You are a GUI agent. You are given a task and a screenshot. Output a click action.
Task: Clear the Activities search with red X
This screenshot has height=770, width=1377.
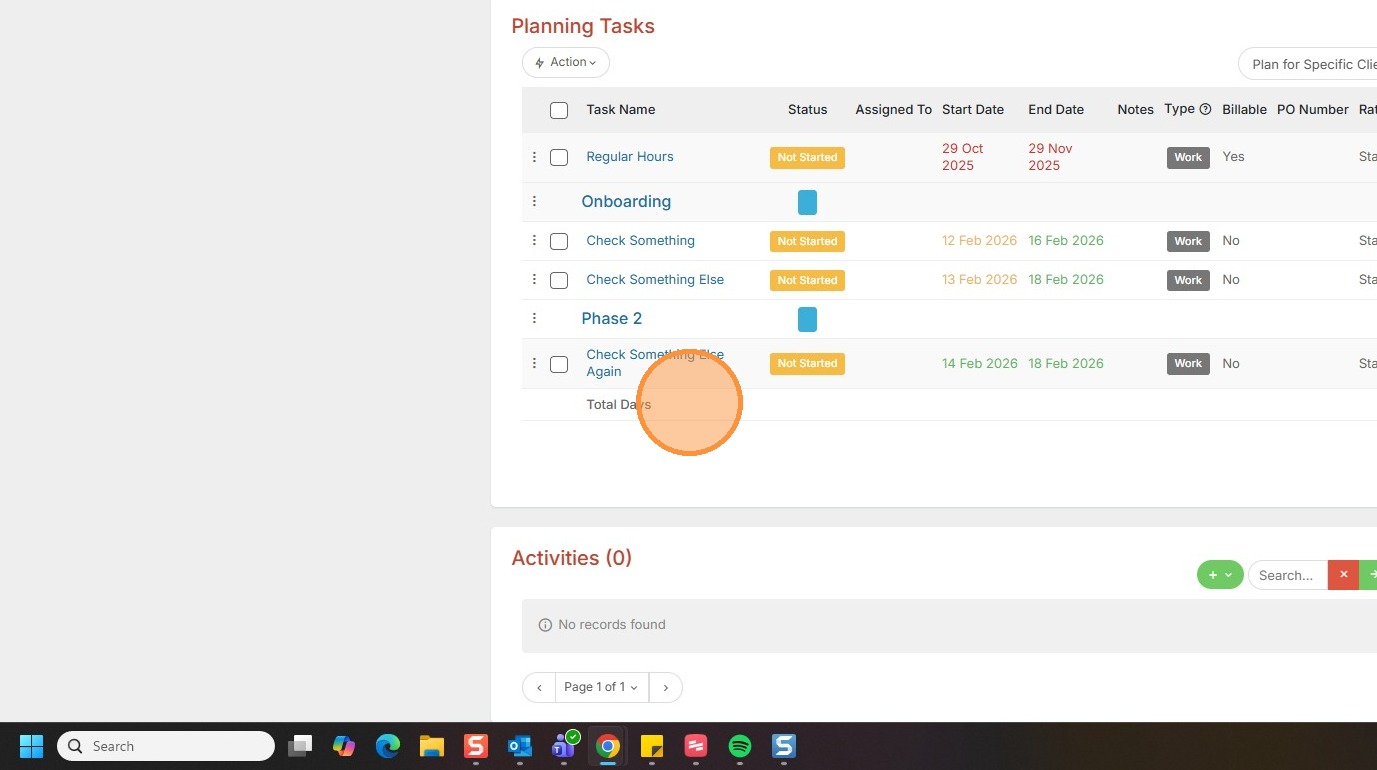(1343, 575)
